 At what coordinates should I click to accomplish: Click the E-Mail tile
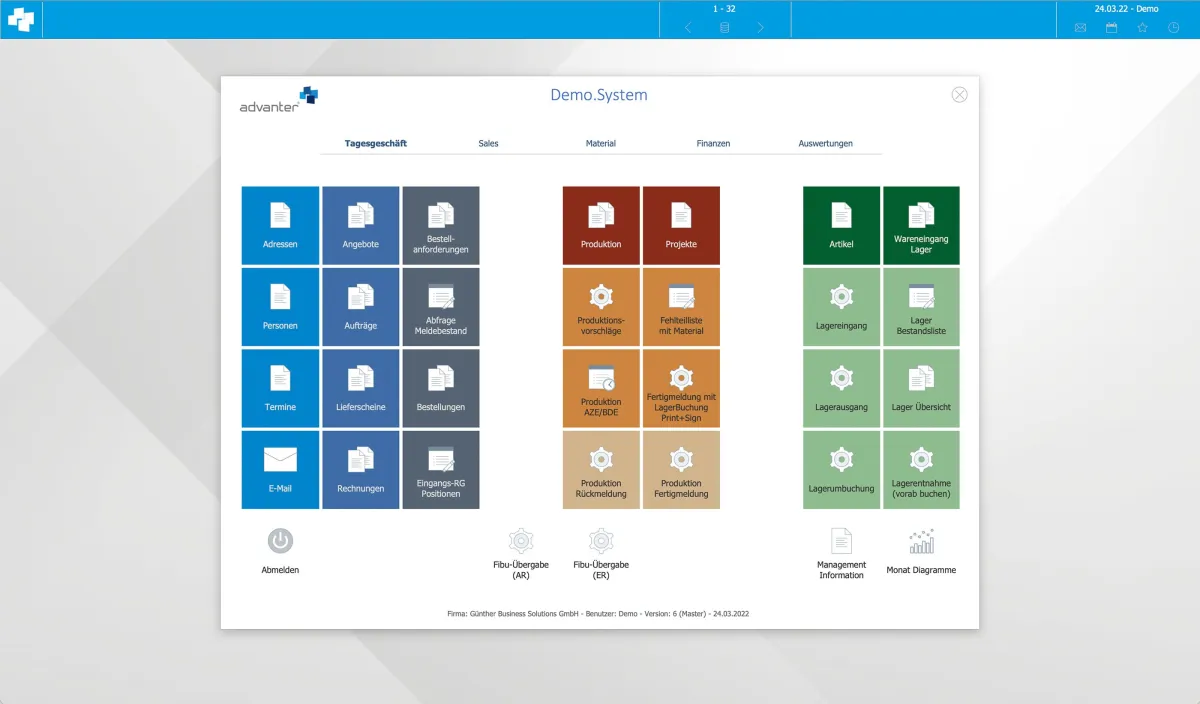click(x=280, y=469)
